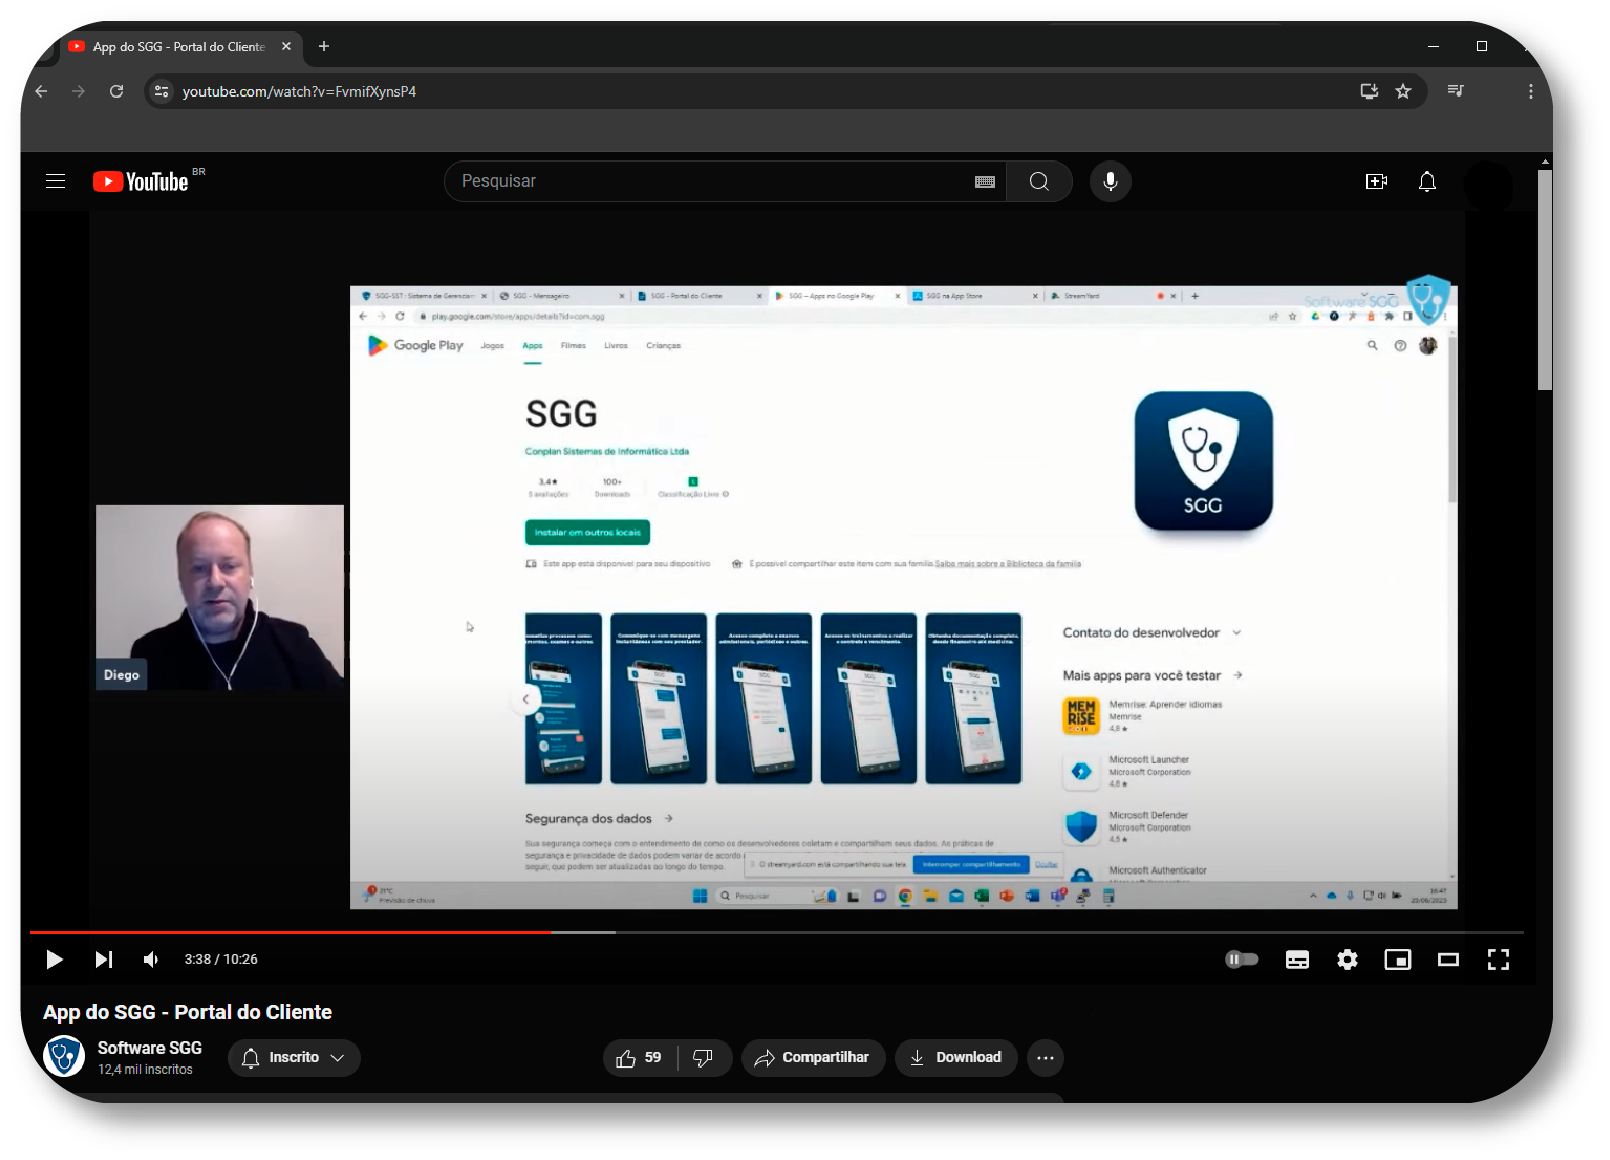
Task: Dislike the video
Action: pos(703,1058)
